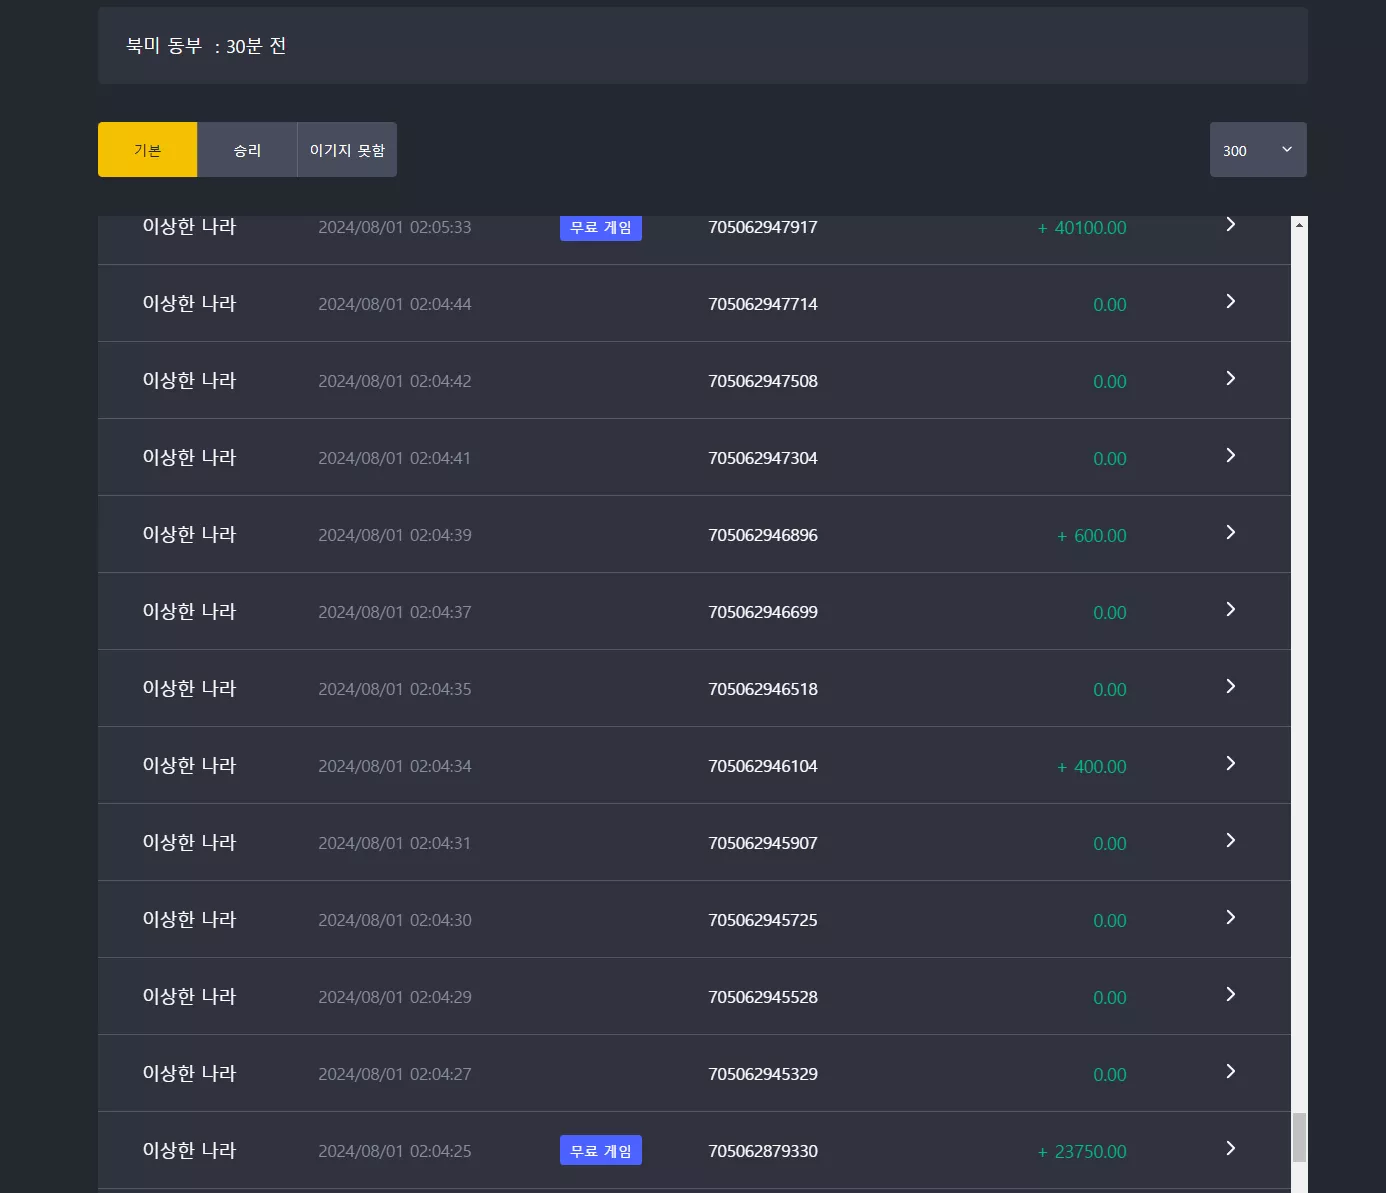Select the 기본 filter tab
The width and height of the screenshot is (1386, 1193).
(x=148, y=150)
